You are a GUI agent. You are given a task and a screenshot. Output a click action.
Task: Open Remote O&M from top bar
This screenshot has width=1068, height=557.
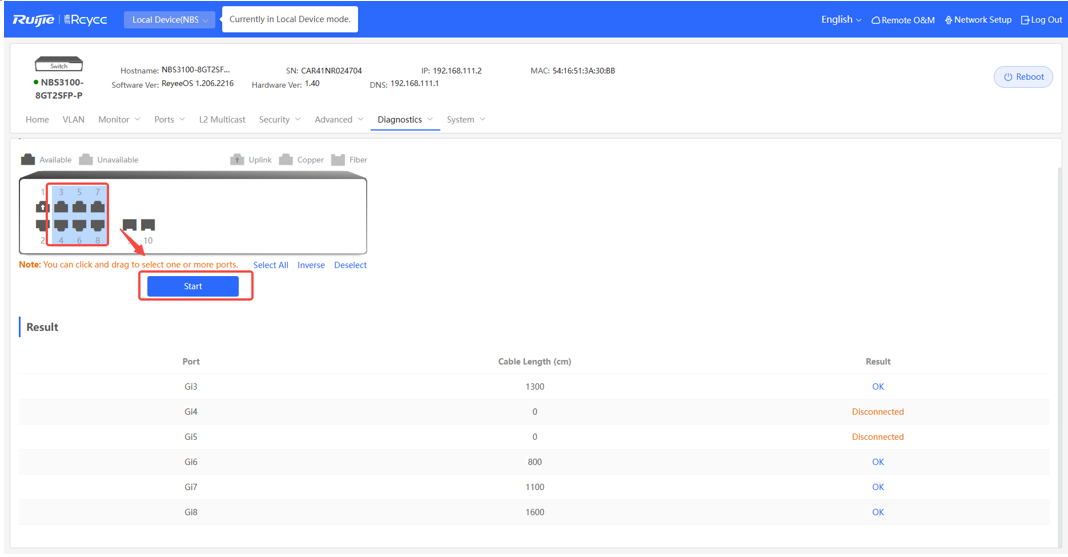click(903, 20)
